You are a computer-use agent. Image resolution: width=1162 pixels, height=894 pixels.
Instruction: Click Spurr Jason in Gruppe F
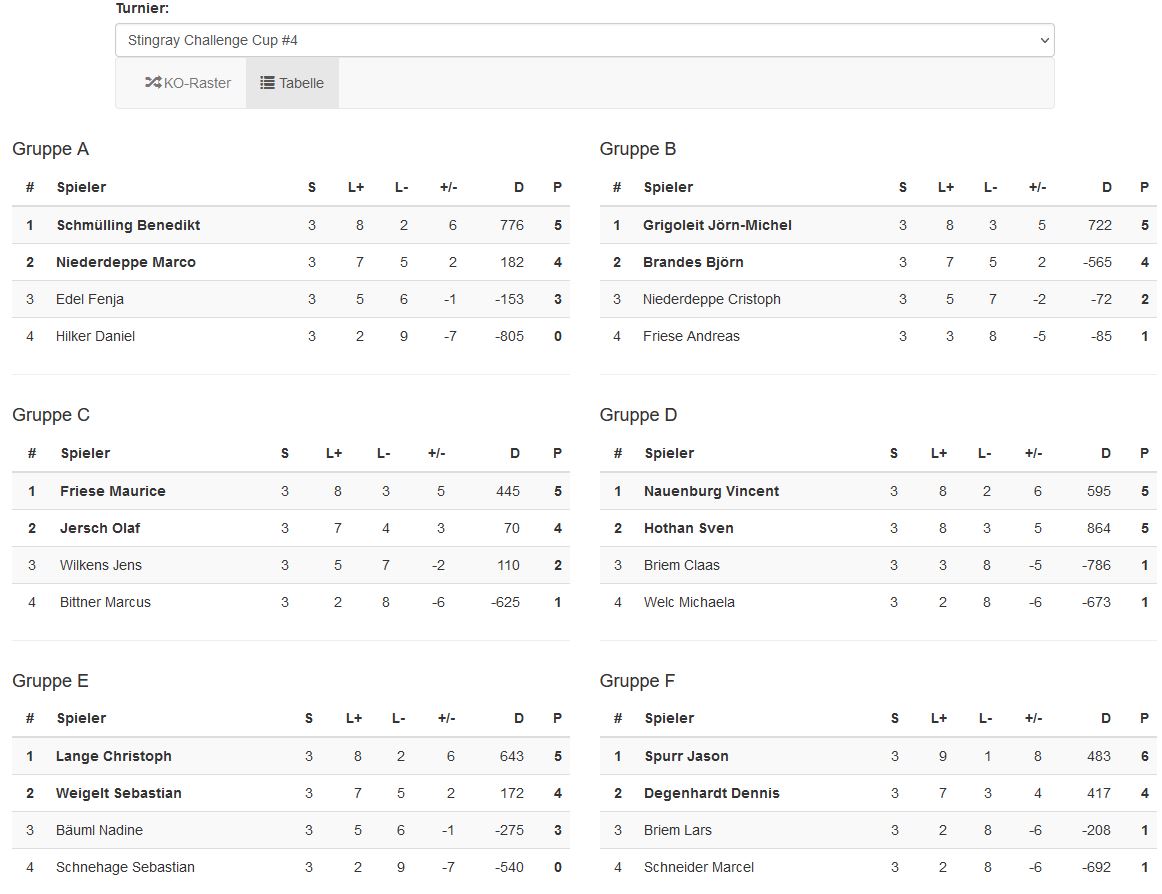[x=686, y=756]
